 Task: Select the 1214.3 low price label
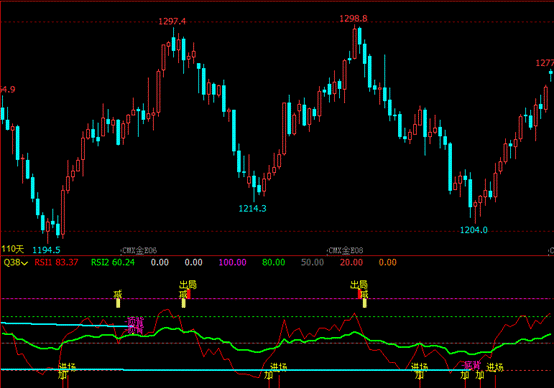click(x=252, y=209)
